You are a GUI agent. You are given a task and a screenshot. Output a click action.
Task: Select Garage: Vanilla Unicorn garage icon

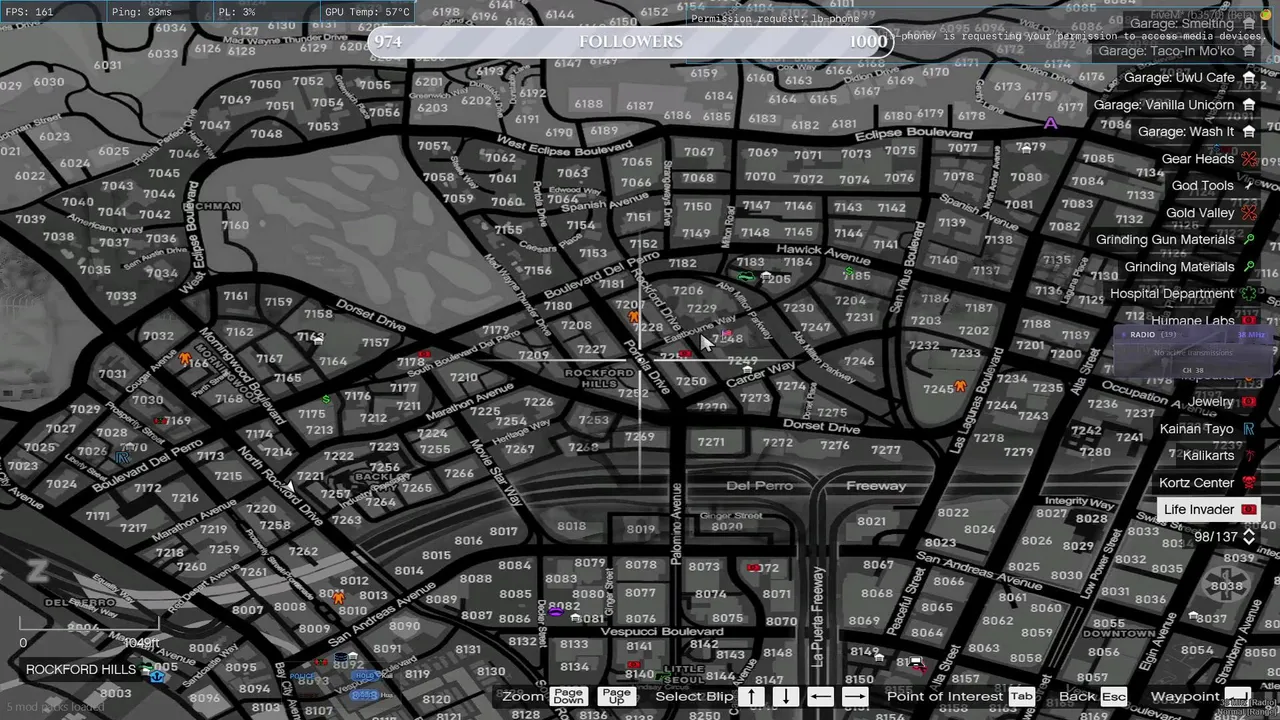point(1249,104)
